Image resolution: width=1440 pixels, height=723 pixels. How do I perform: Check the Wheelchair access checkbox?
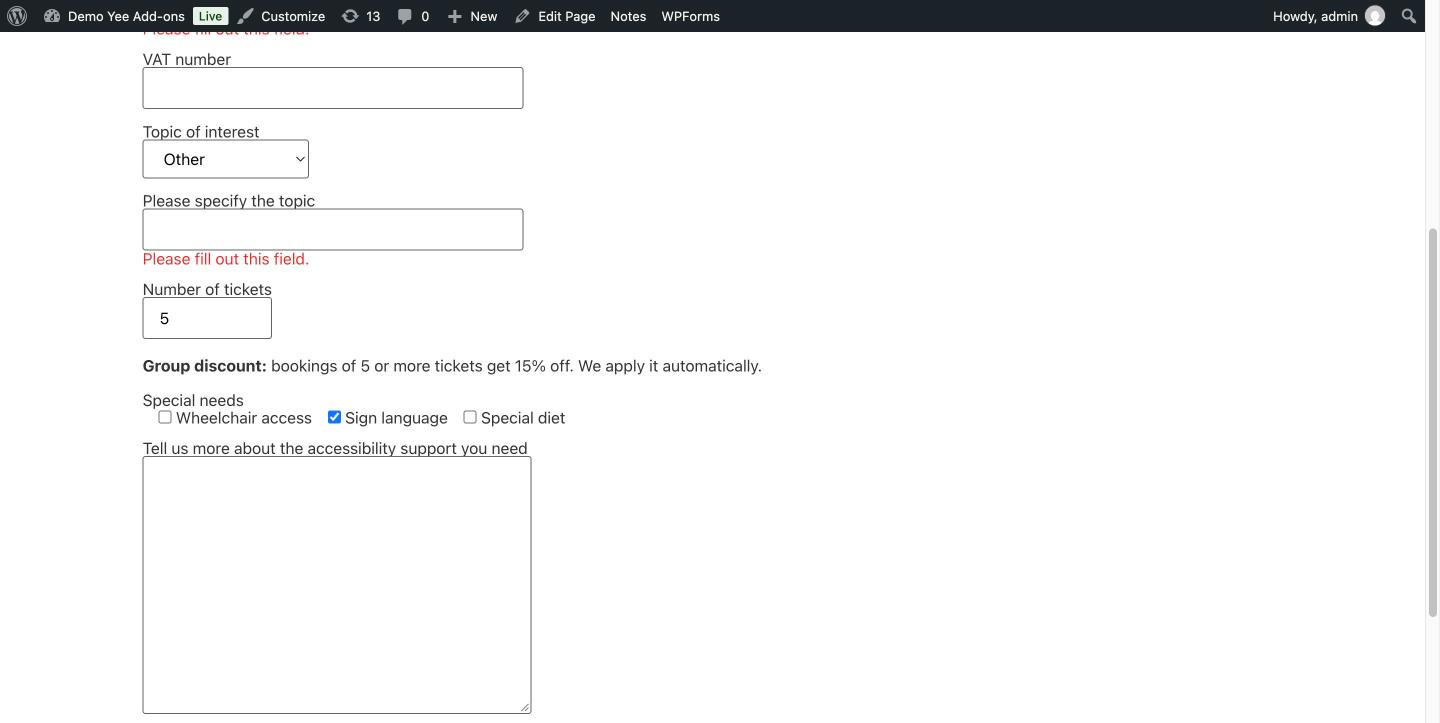[165, 417]
